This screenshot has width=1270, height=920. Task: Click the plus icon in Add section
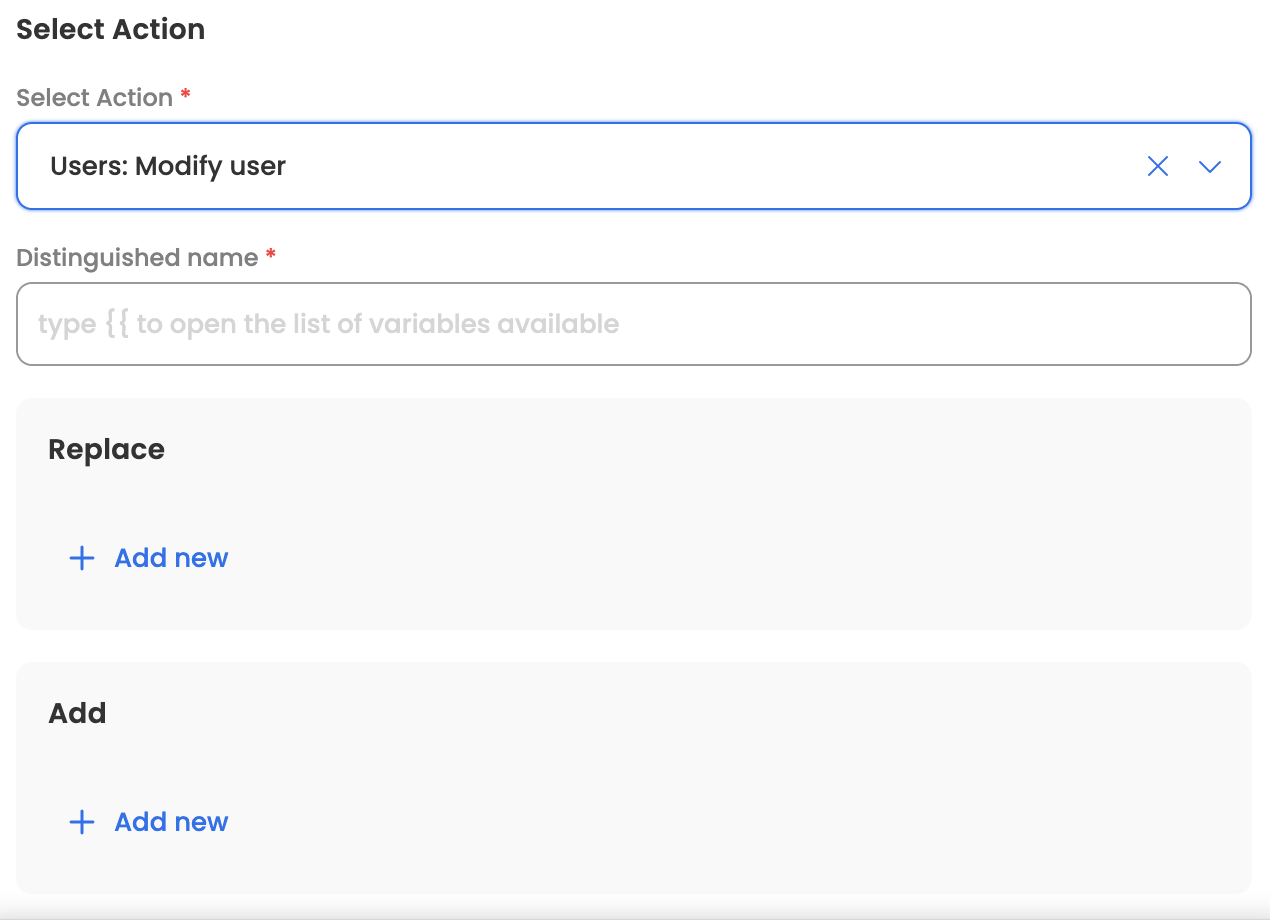(81, 822)
